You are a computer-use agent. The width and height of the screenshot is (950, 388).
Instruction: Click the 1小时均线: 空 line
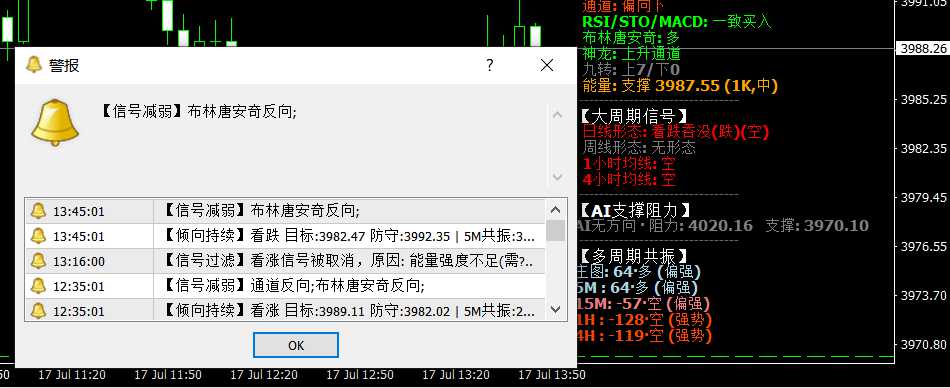point(628,163)
